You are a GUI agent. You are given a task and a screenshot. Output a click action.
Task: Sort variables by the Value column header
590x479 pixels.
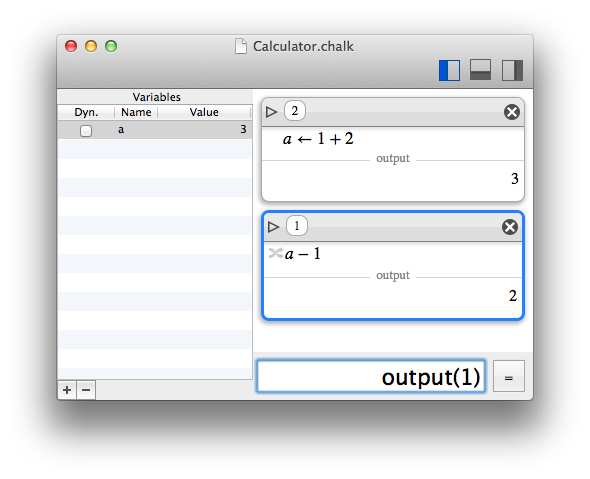(204, 112)
